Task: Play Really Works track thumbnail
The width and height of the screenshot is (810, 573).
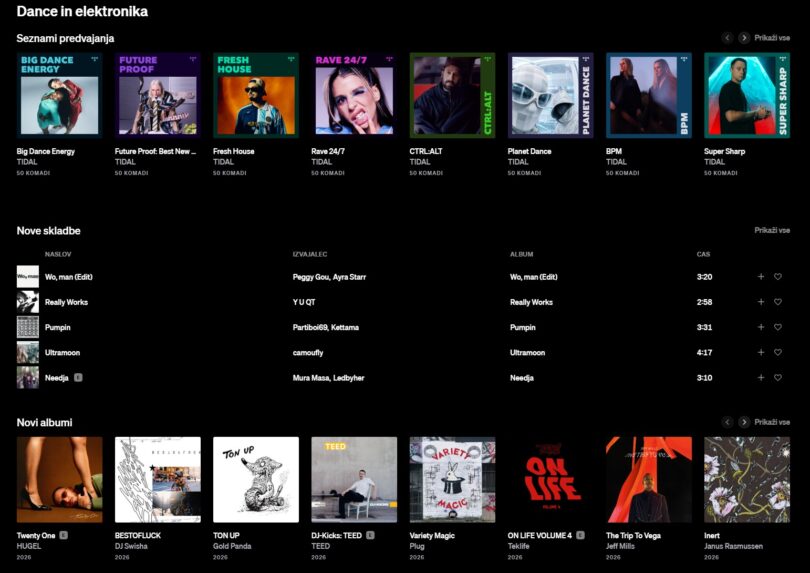Action: [x=27, y=302]
